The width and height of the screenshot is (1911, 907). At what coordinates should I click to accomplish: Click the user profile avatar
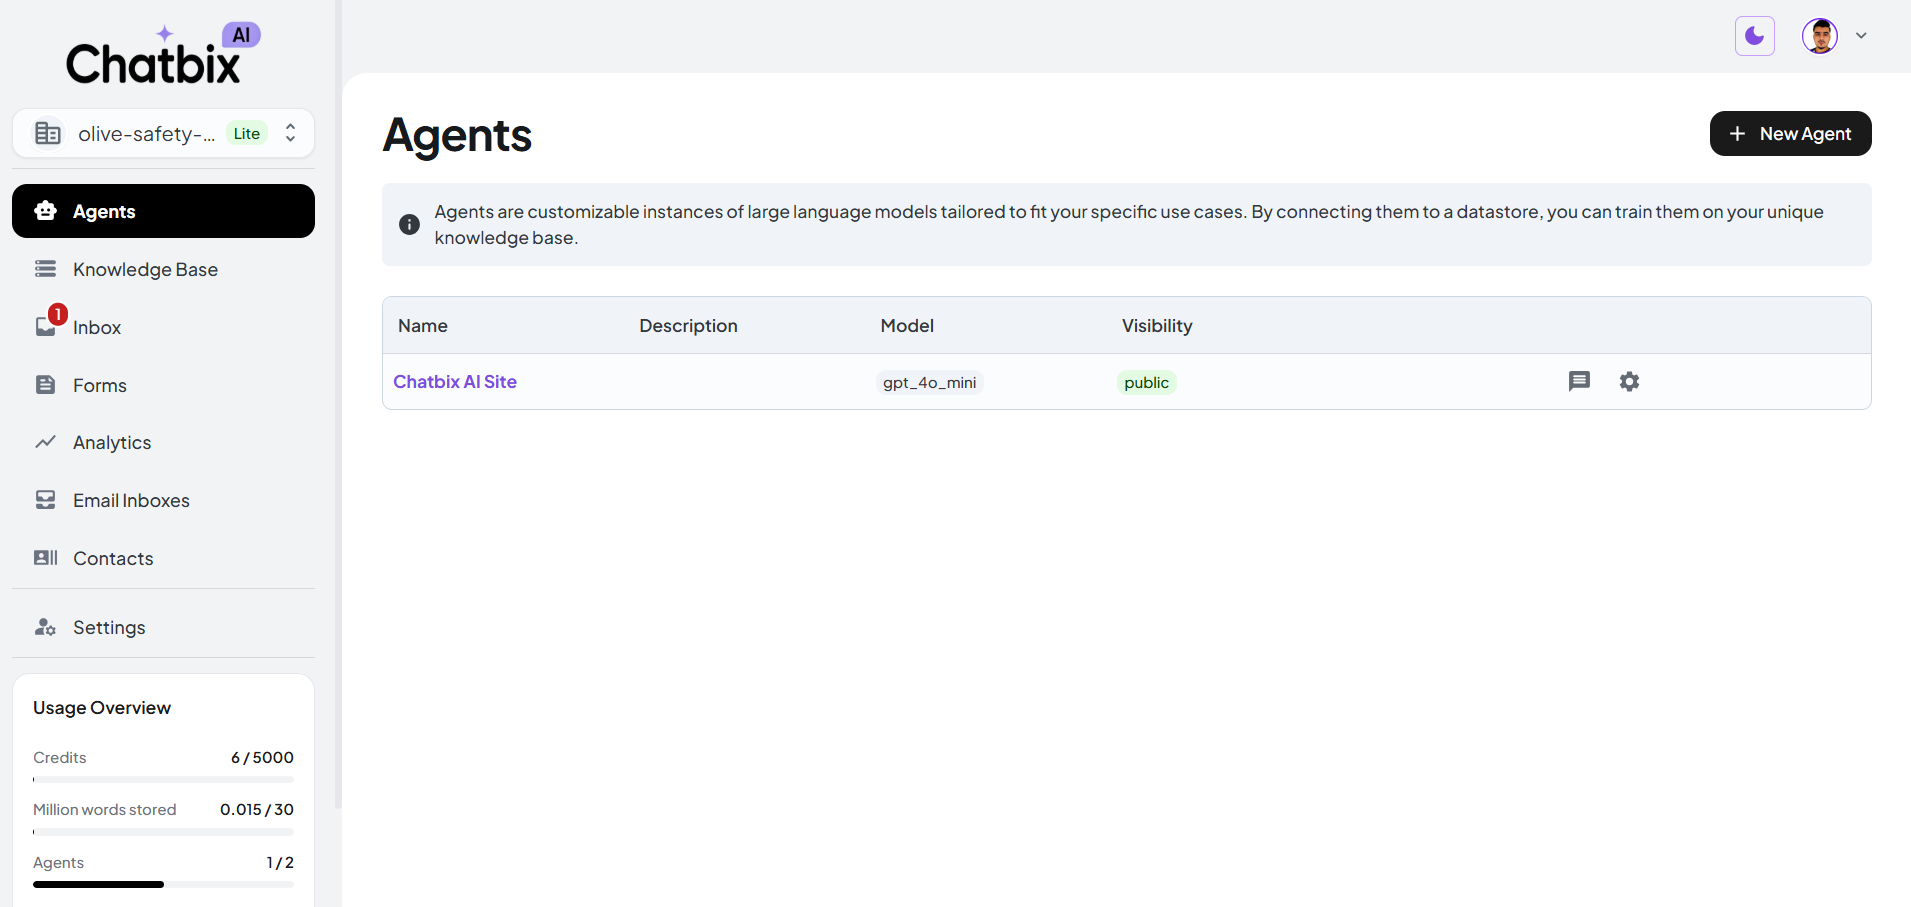(1819, 36)
